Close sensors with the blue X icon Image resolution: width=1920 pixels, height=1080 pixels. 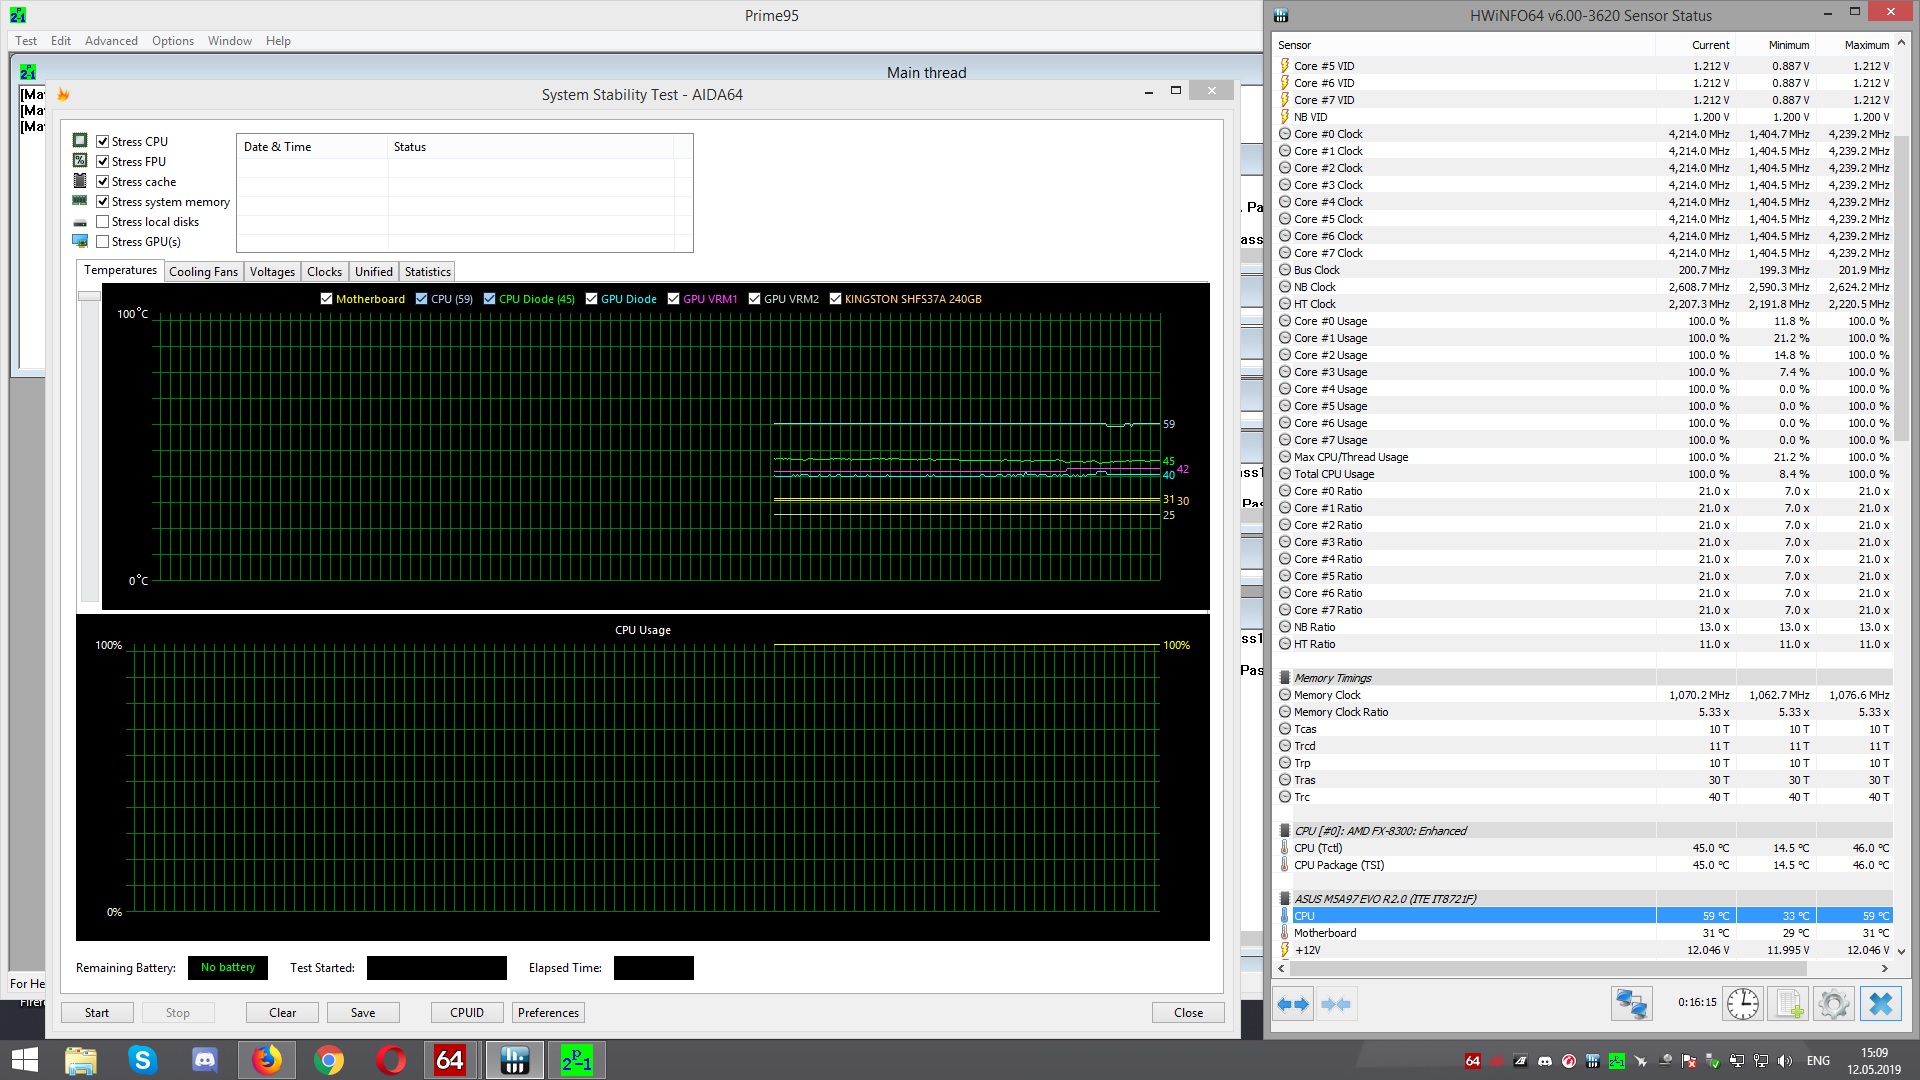point(1880,1004)
